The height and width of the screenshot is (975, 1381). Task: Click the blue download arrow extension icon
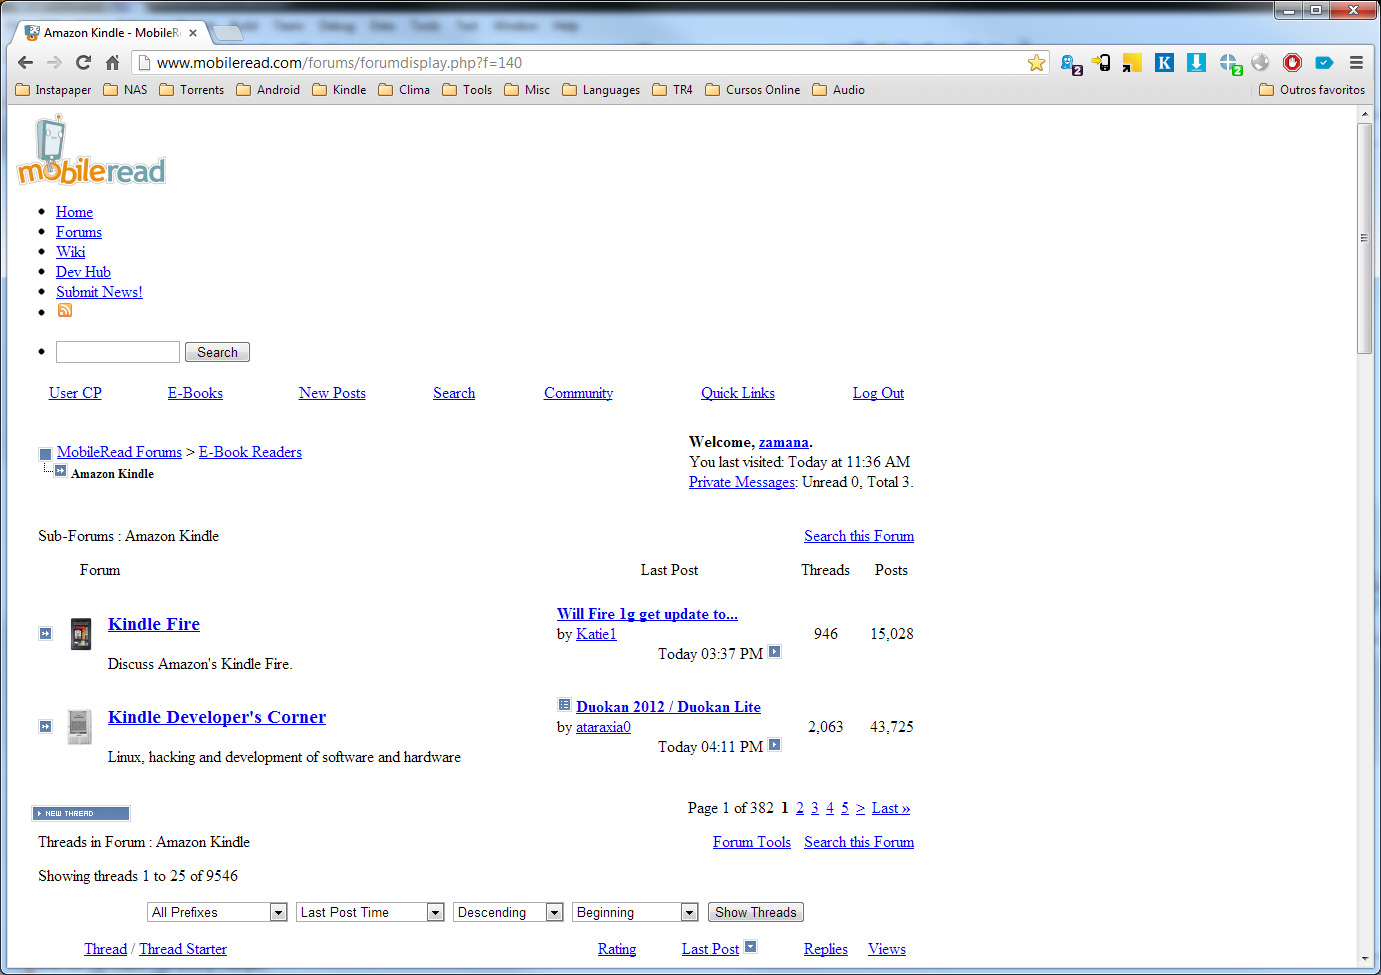coord(1196,62)
